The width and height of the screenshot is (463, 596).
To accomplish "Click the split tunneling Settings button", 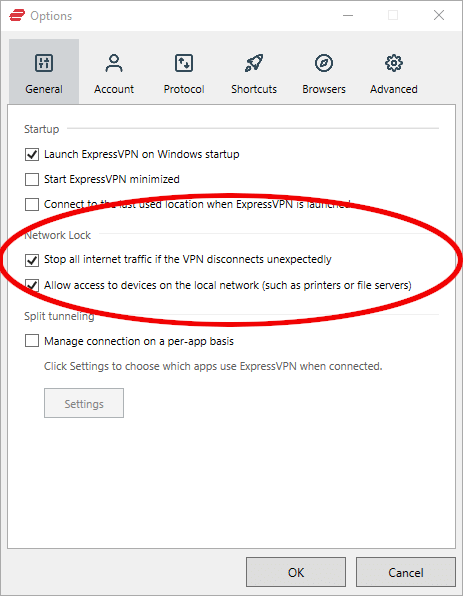I will point(84,403).
